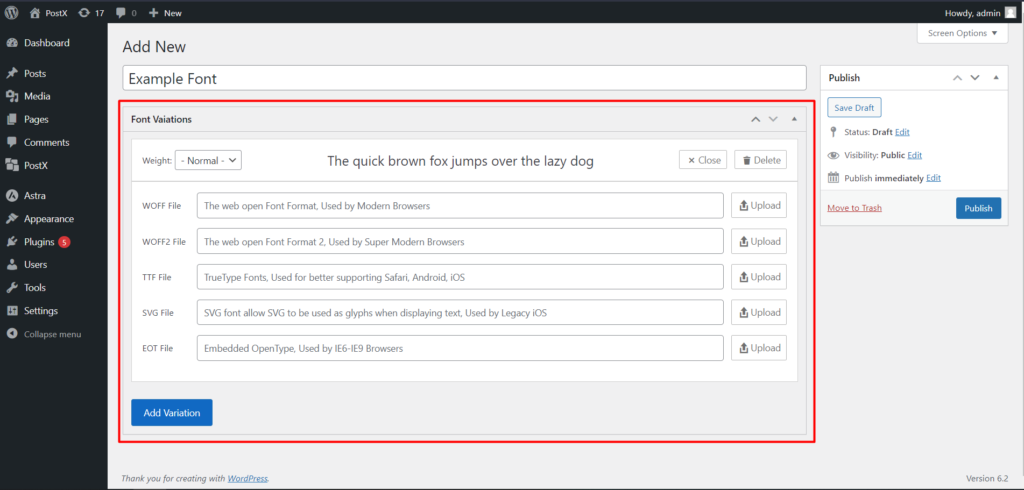Click the WOFF2 File input field
Screen dimensions: 1024x490
(460, 241)
